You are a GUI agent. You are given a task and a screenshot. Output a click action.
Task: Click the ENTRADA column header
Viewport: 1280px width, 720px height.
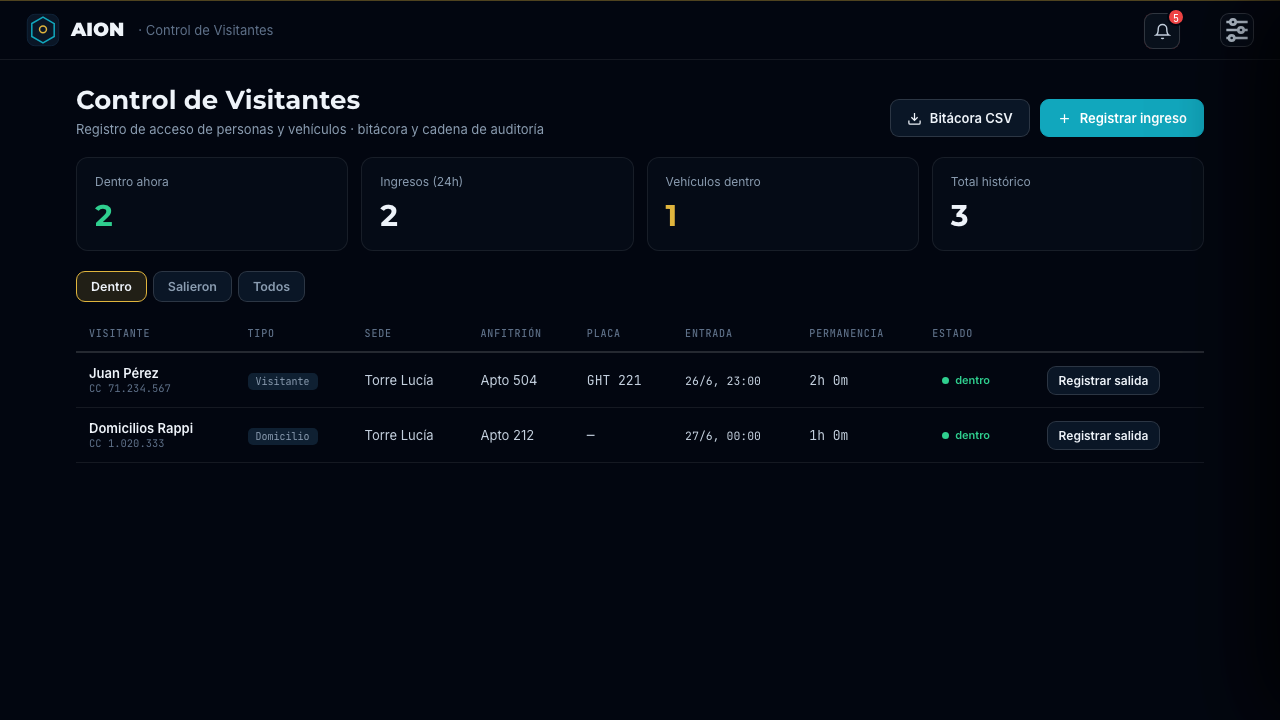tap(709, 334)
